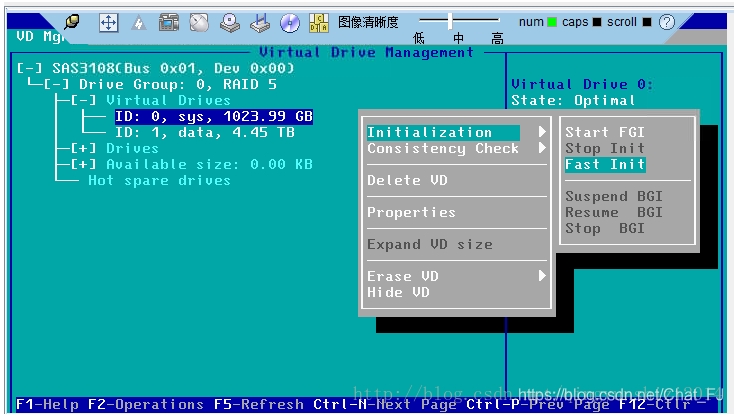Toggle the scroll lock indicator
The width and height of the screenshot is (734, 414).
647,22
